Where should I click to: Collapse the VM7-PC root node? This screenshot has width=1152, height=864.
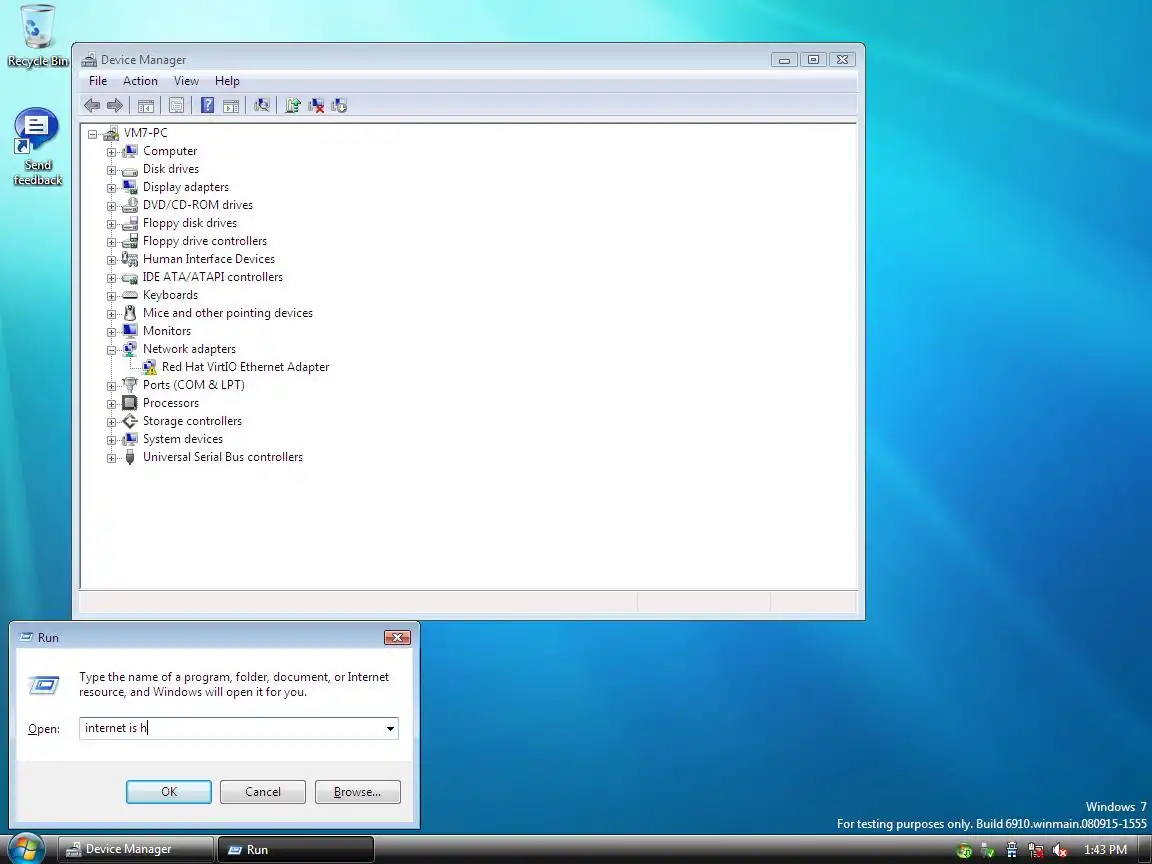[93, 134]
